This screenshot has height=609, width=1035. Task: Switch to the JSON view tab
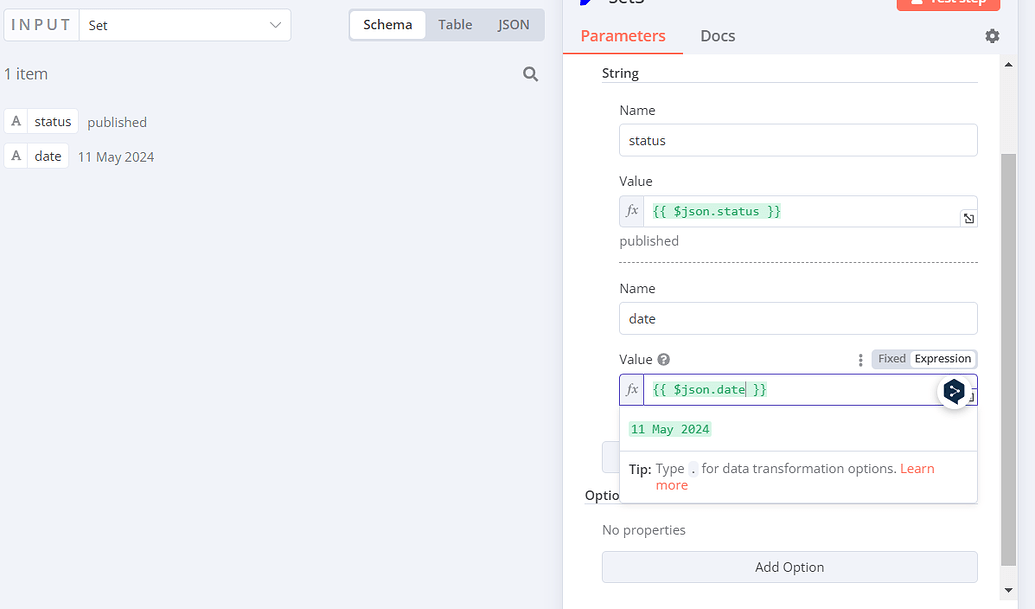[513, 24]
